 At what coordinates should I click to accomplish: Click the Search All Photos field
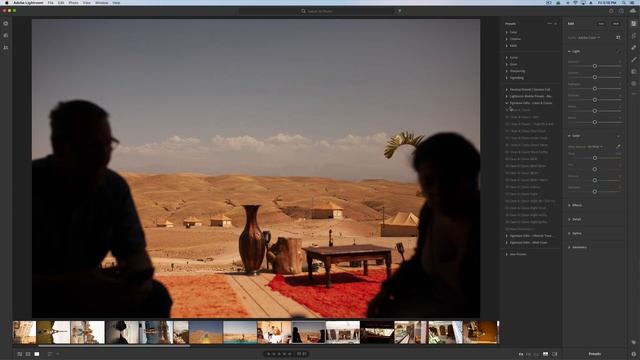pos(317,11)
